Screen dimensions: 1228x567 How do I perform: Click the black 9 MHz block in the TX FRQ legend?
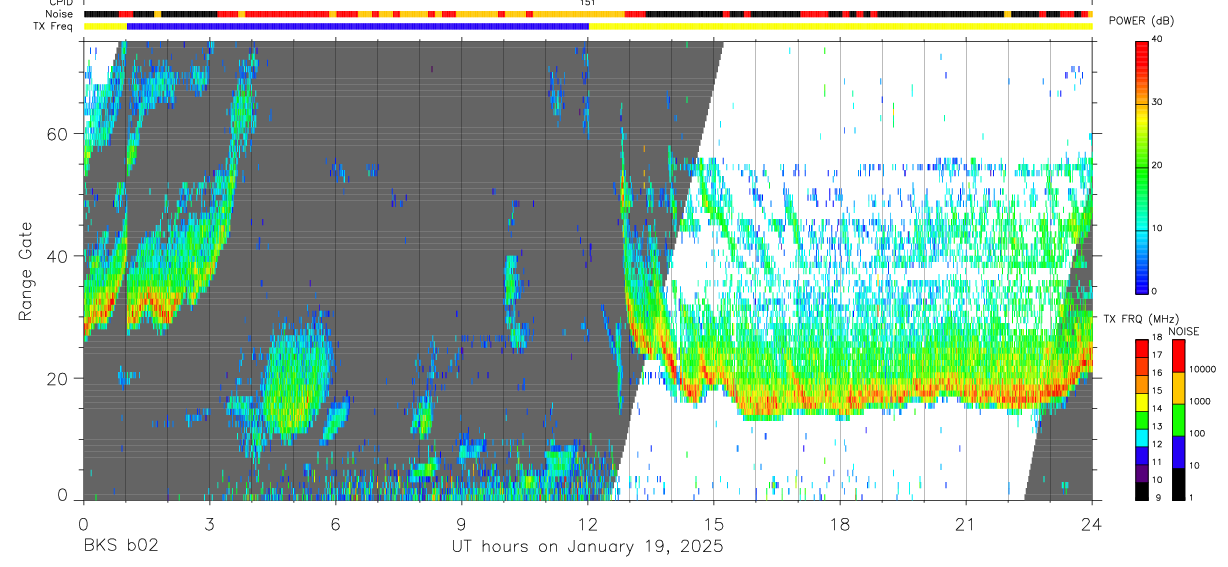point(1142,493)
